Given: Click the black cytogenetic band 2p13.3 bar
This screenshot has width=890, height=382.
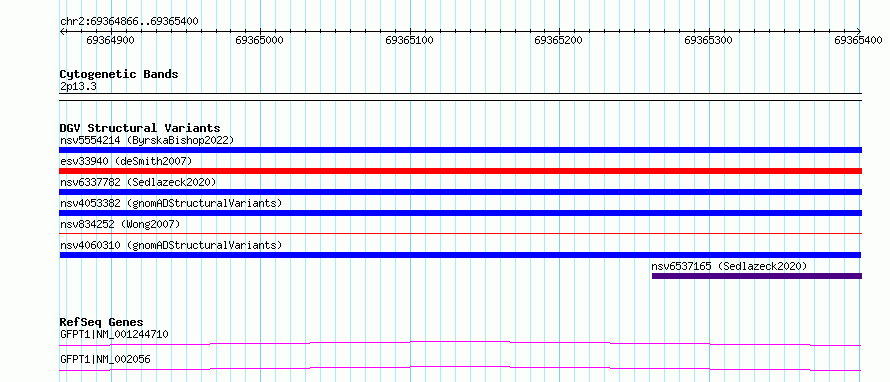Looking at the screenshot, I should point(460,96).
